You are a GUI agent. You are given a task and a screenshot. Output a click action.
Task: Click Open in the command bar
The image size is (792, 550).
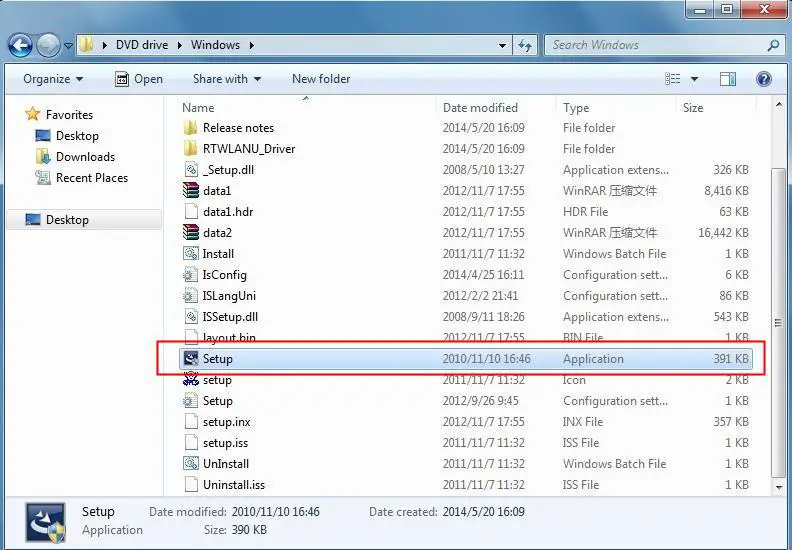coord(139,79)
